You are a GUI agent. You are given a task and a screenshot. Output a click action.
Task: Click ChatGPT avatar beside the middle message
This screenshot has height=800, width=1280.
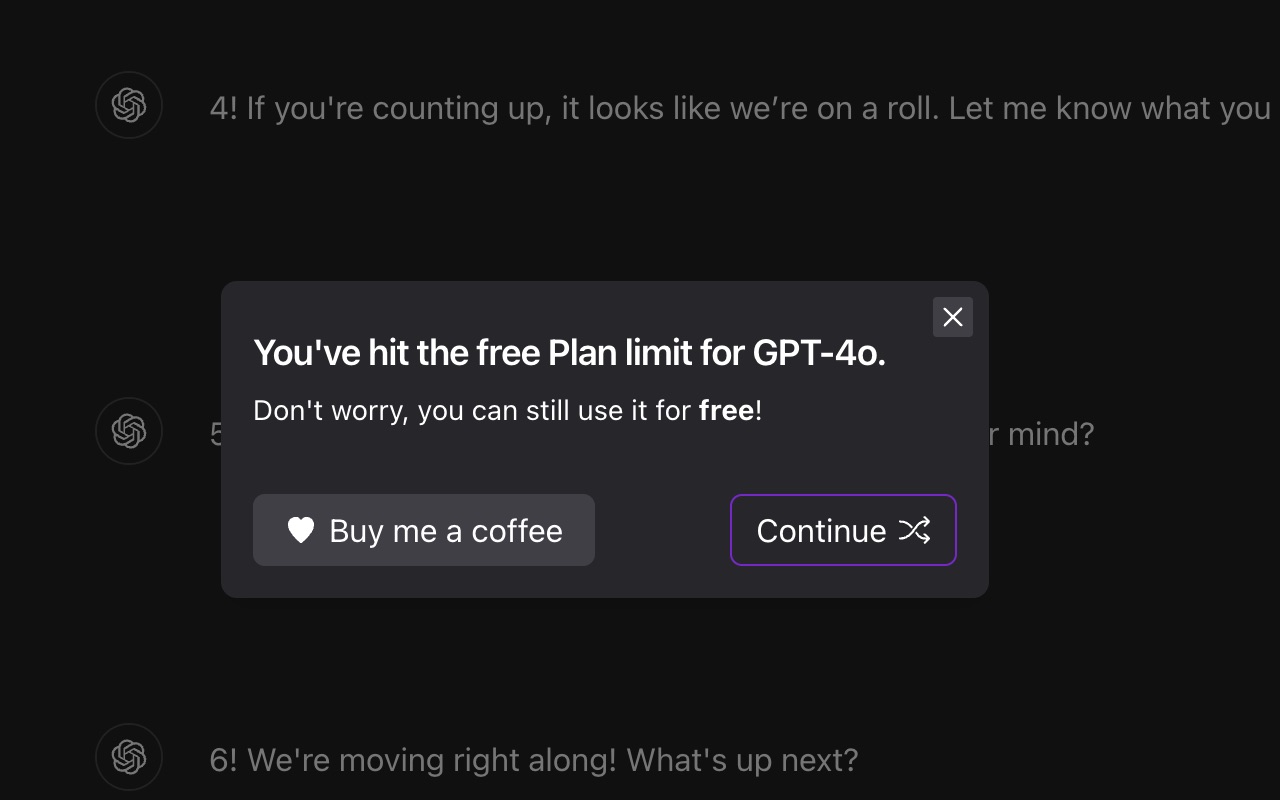129,431
